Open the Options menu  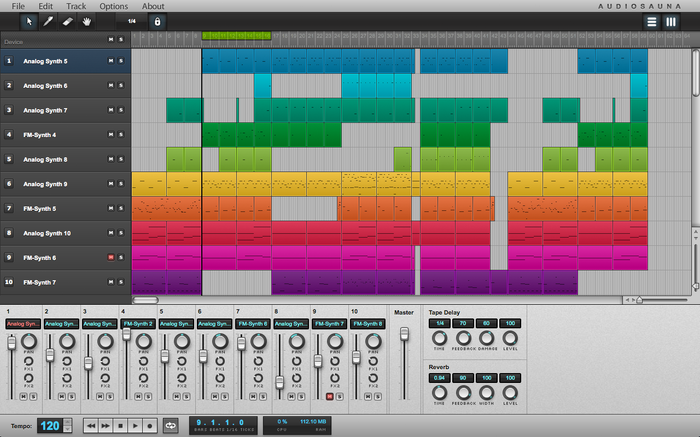(x=113, y=6)
